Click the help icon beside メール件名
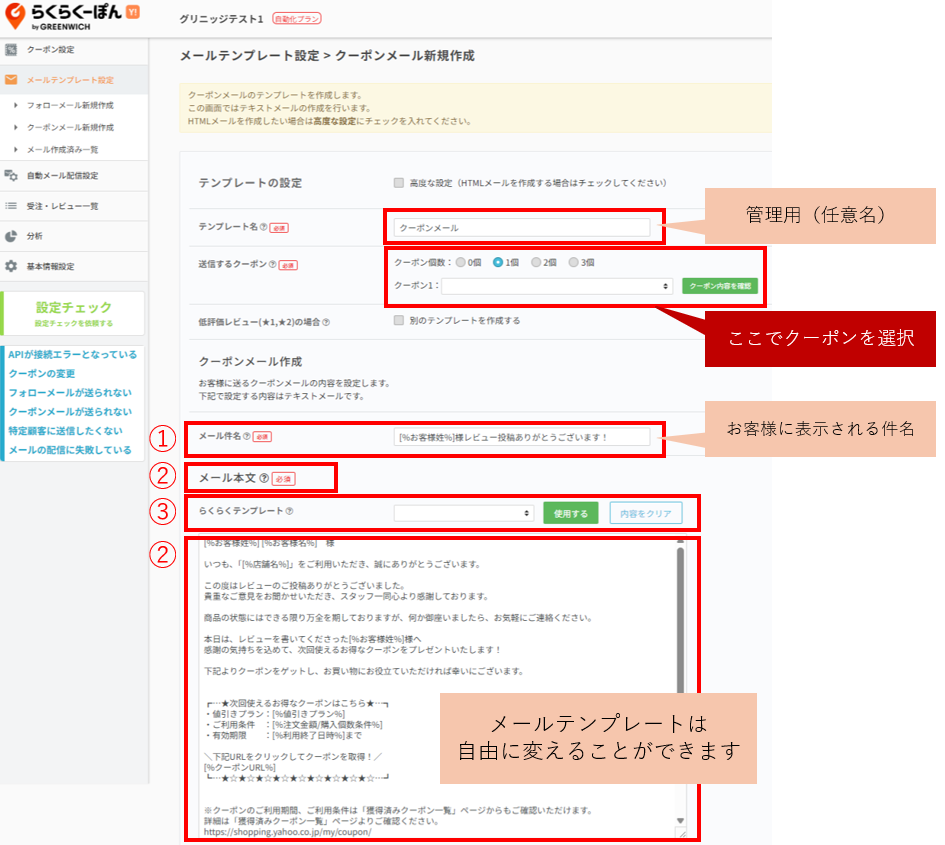Image resolution: width=945 pixels, height=845 pixels. (x=247, y=437)
